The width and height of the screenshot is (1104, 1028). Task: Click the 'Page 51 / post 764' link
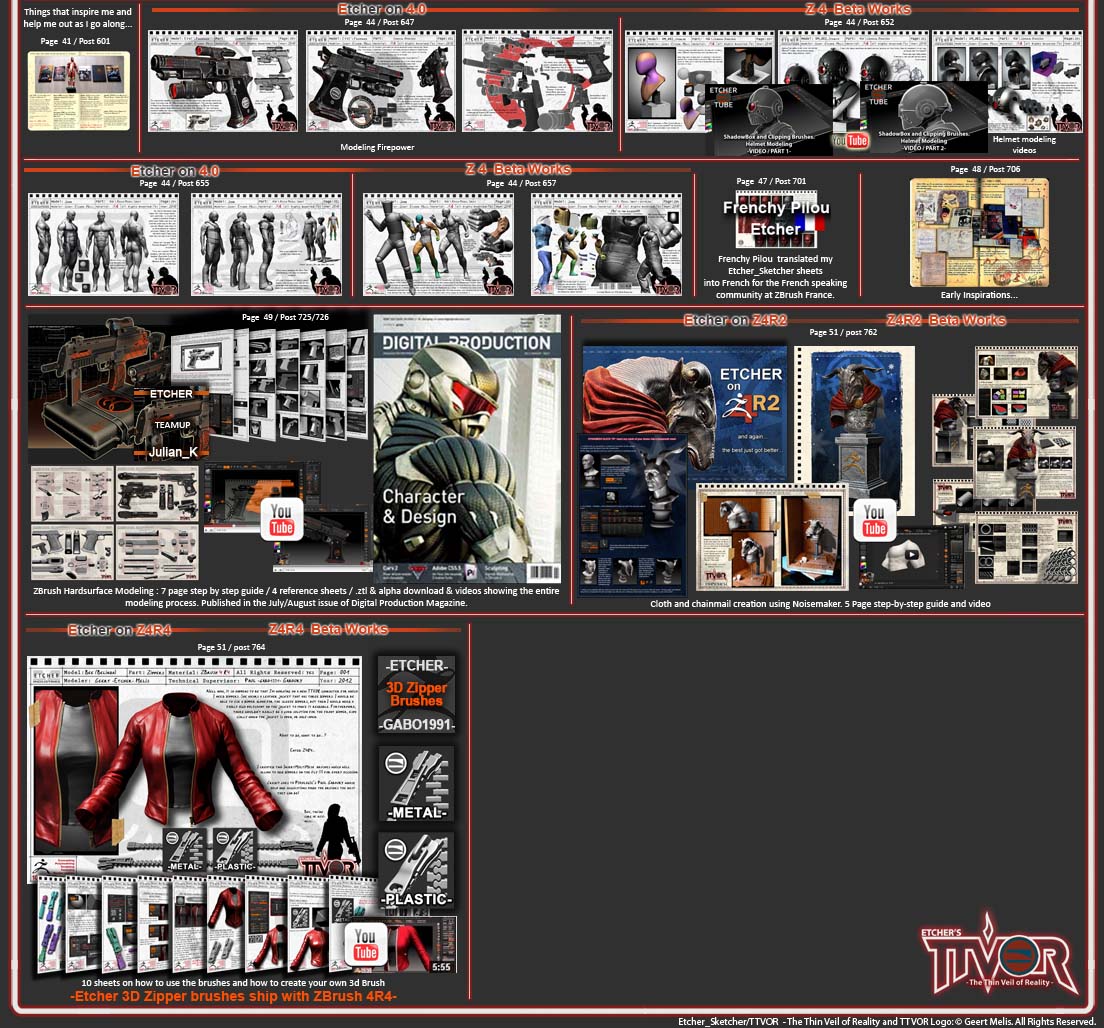(x=231, y=646)
